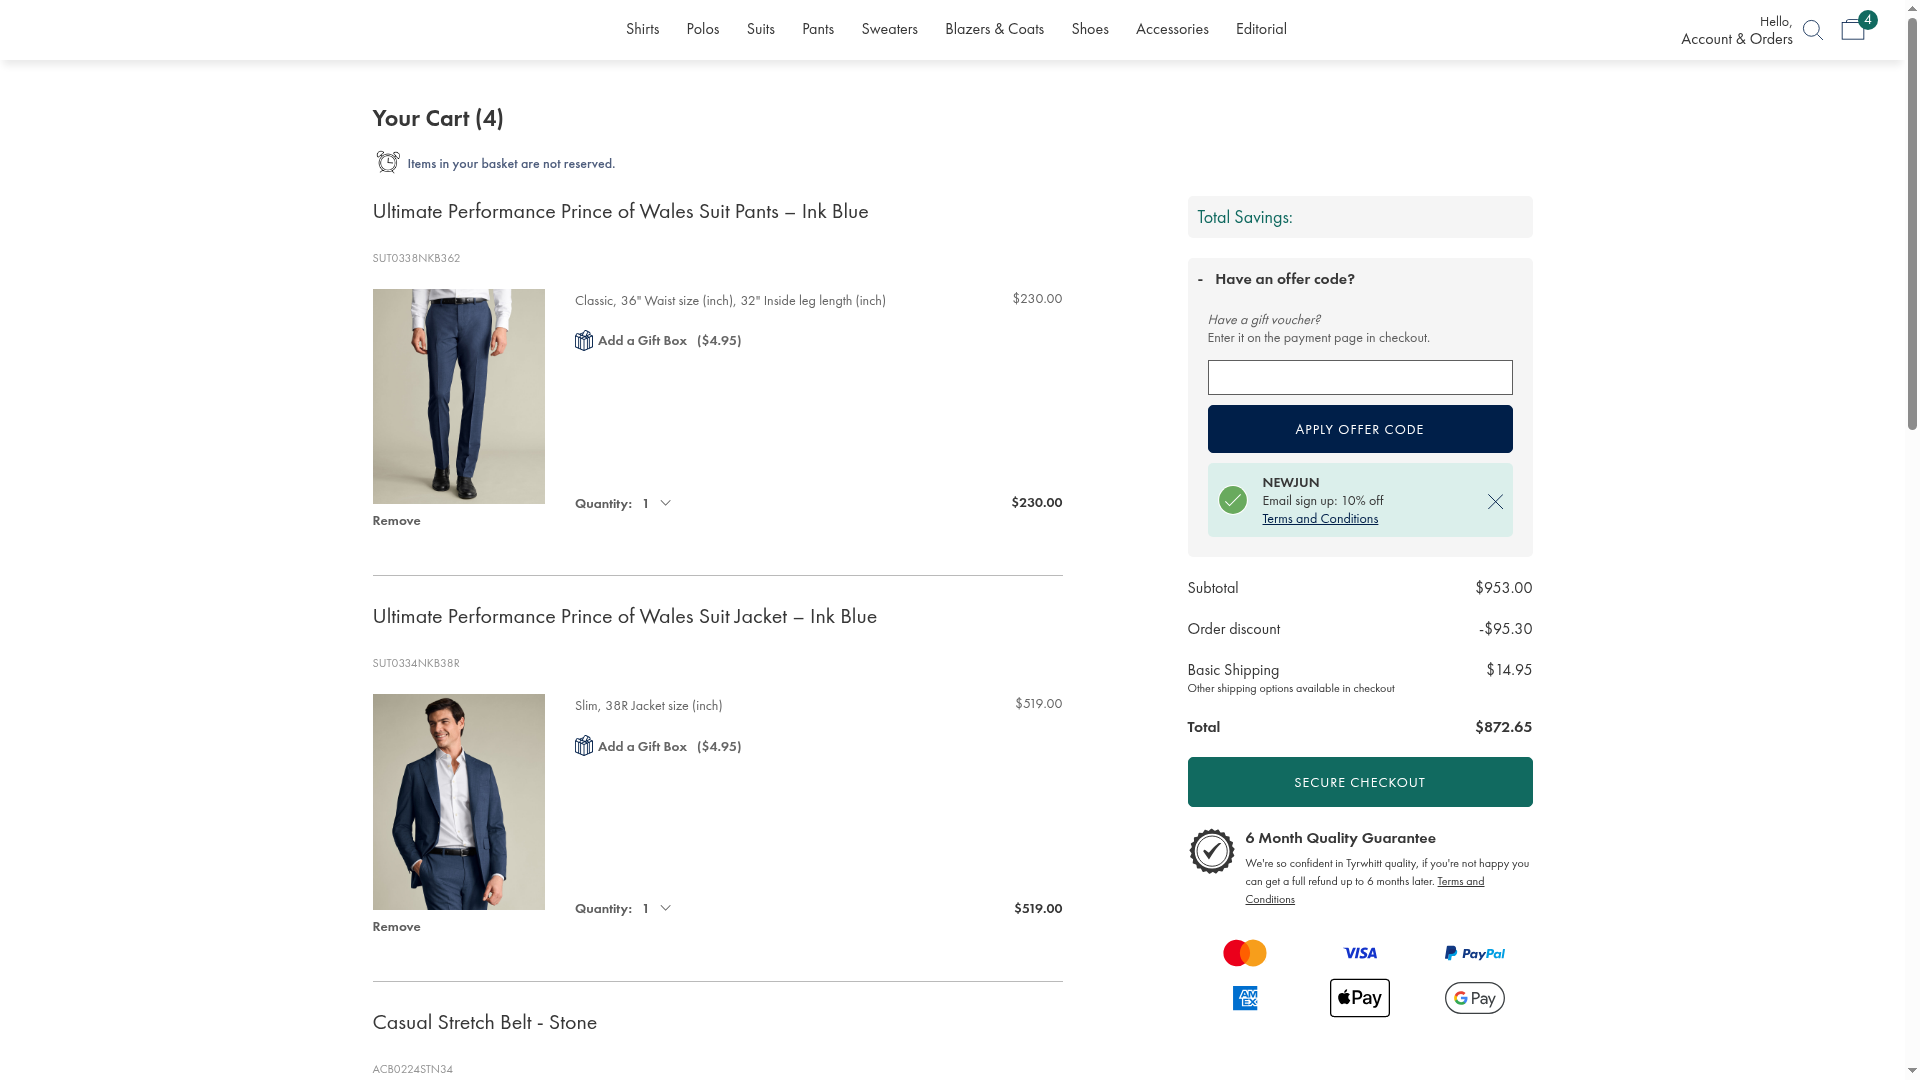Open NEWJUN Terms and Conditions link
Screen dimensions: 1920x1080
click(1319, 518)
